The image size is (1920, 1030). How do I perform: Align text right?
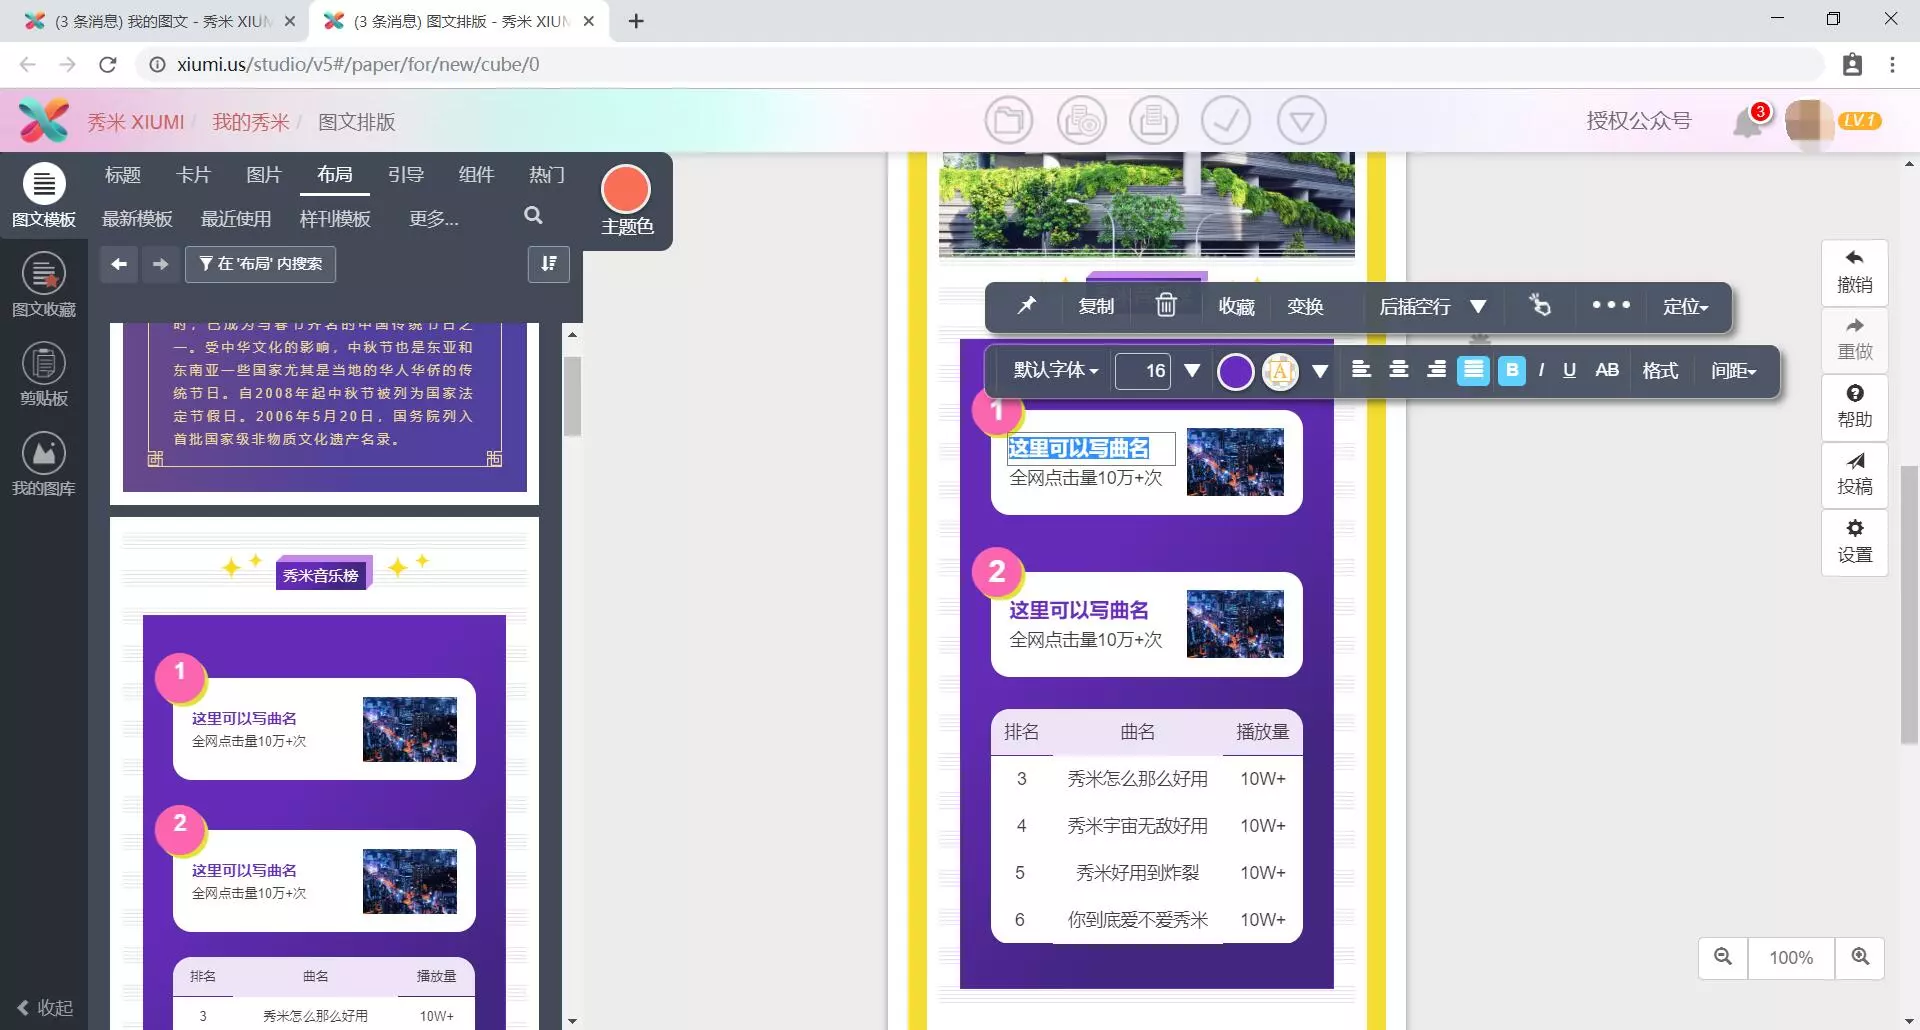(1436, 370)
